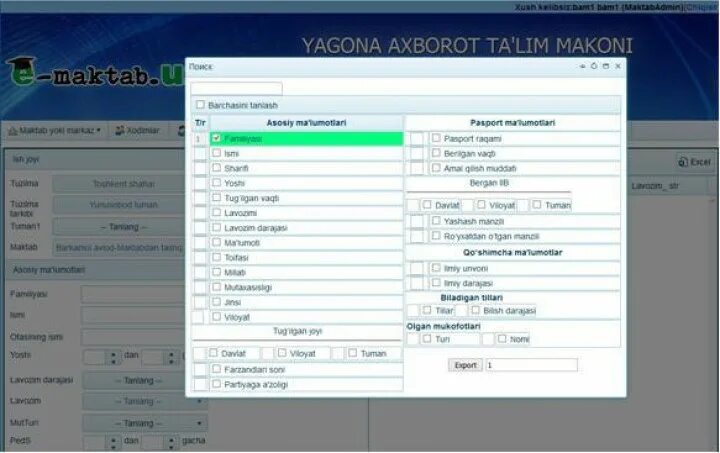Click the Ish joyi section header
Image resolution: width=720 pixels, height=453 pixels.
[96, 159]
